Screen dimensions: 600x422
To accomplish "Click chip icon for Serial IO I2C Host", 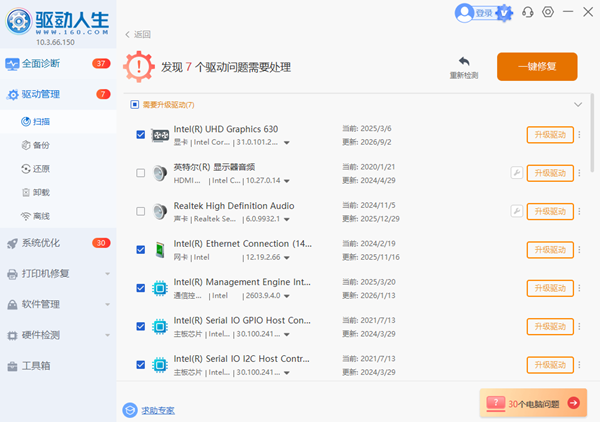I will 160,365.
